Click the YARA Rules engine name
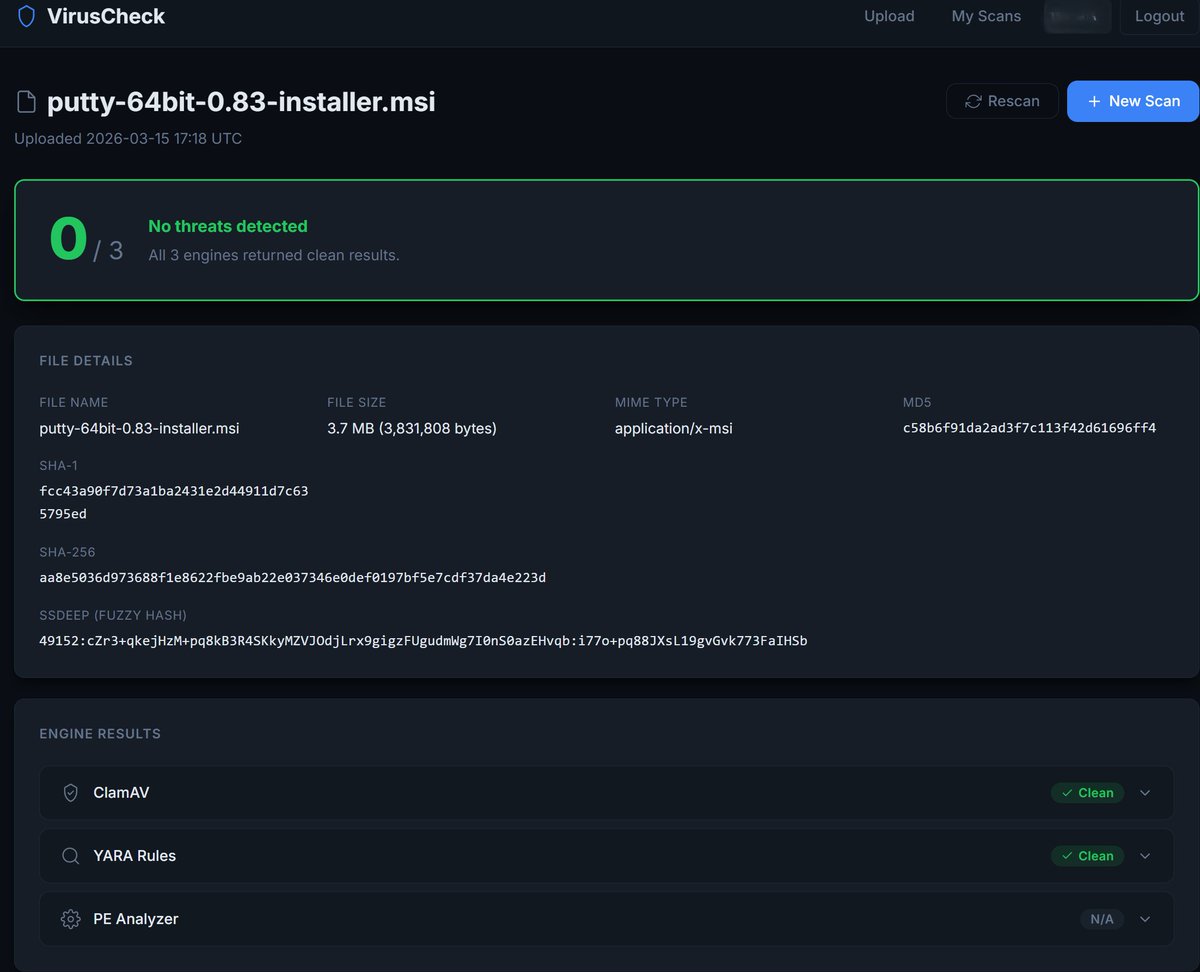This screenshot has width=1200, height=972. click(x=134, y=856)
